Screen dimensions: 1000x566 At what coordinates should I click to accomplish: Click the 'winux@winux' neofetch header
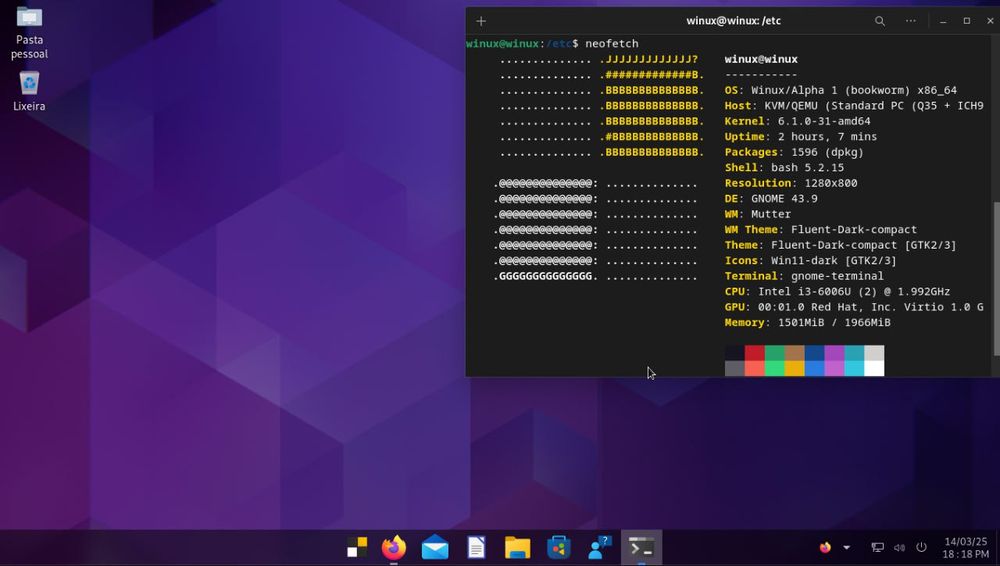click(761, 59)
